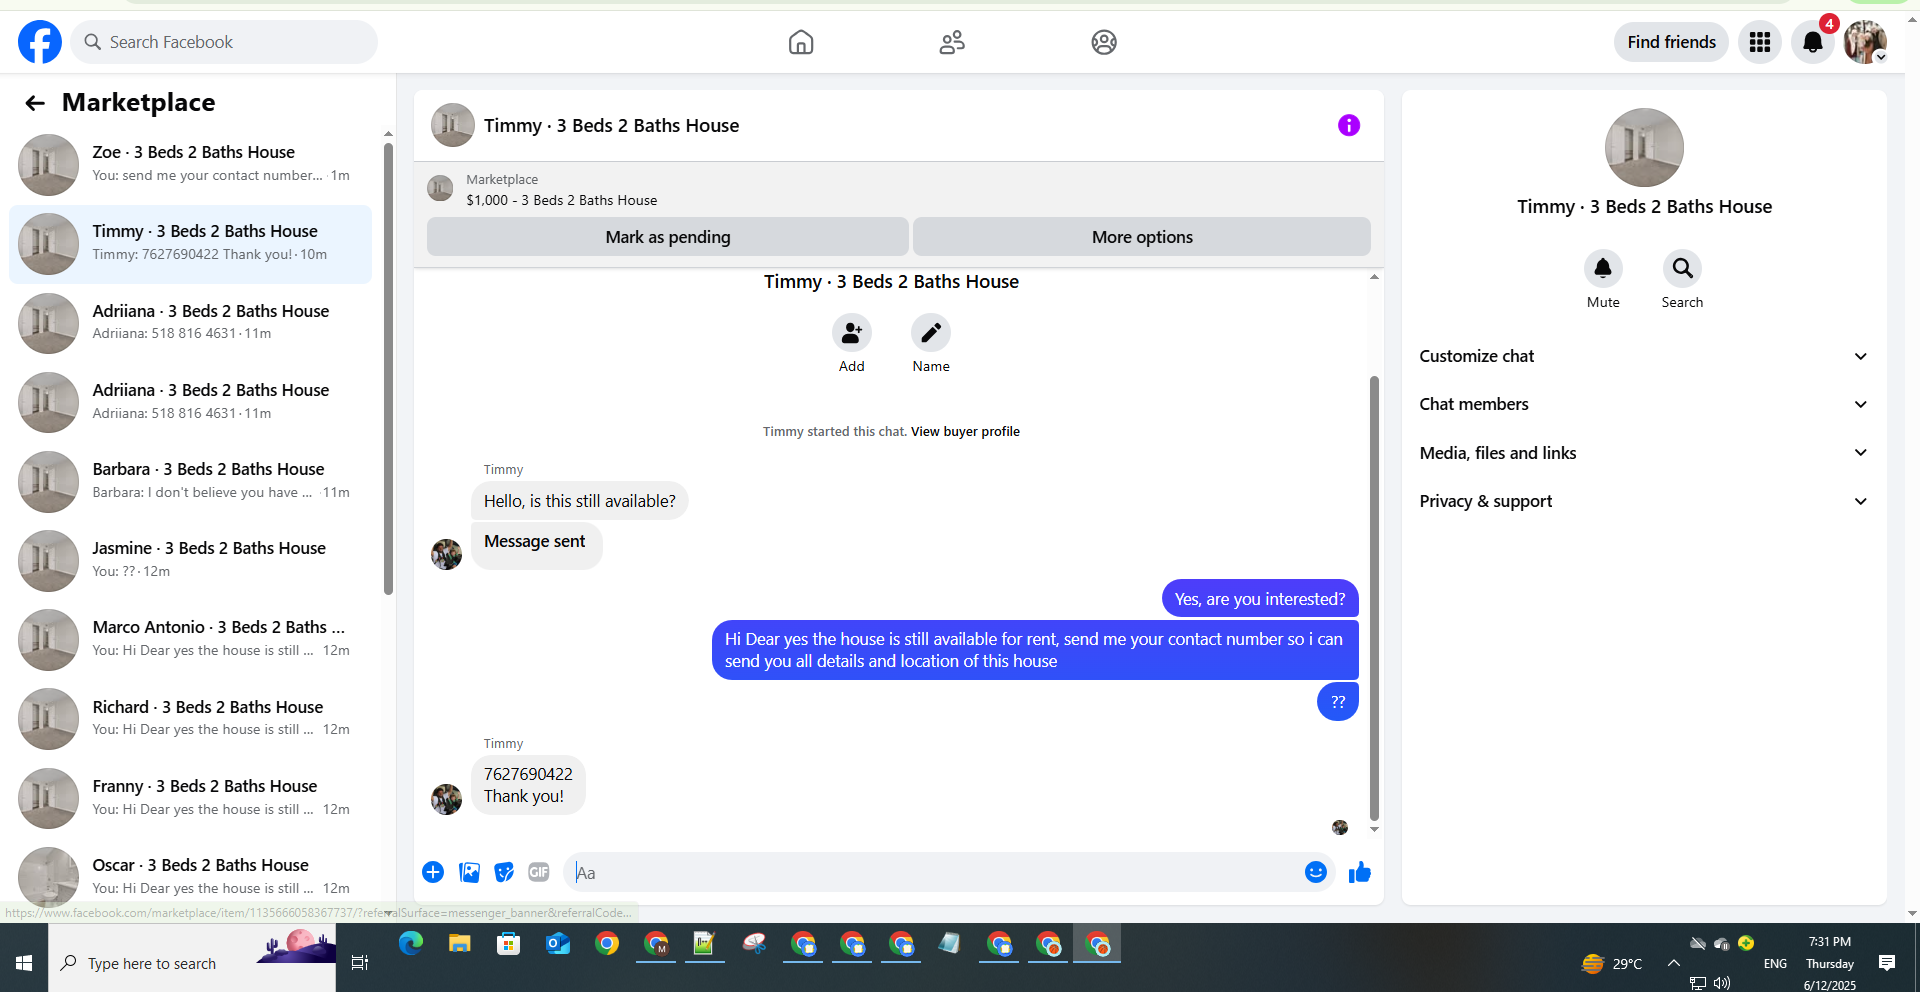The image size is (1920, 992).
Task: Click More options button
Action: (1142, 237)
